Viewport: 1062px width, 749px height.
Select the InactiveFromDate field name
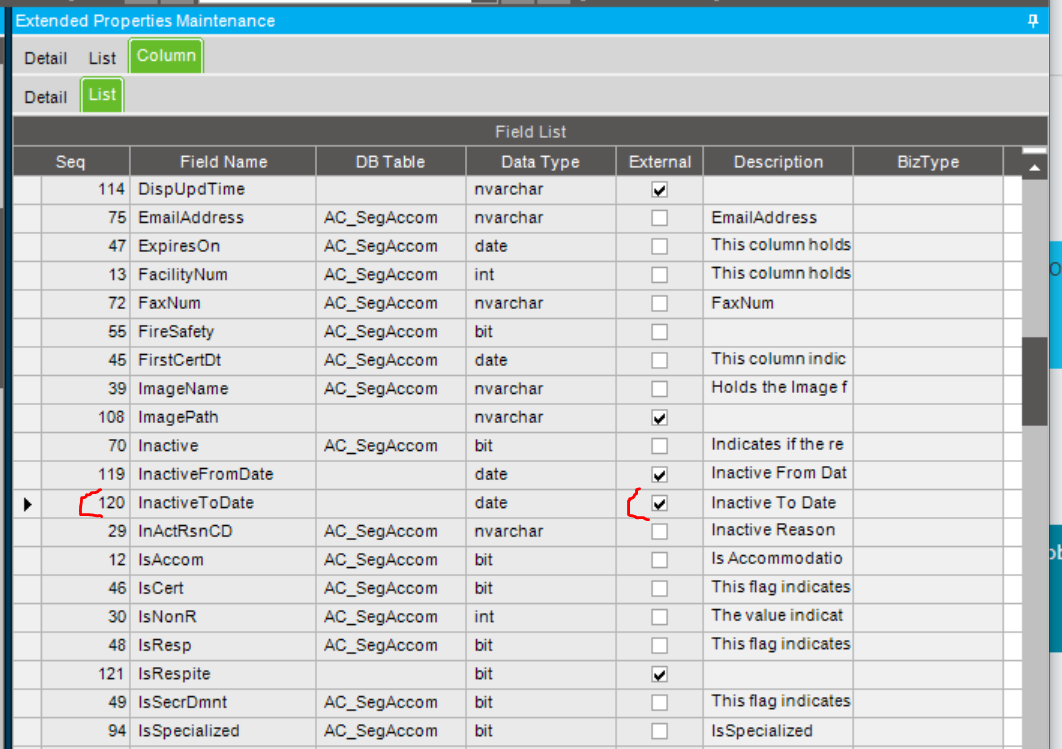pos(223,475)
